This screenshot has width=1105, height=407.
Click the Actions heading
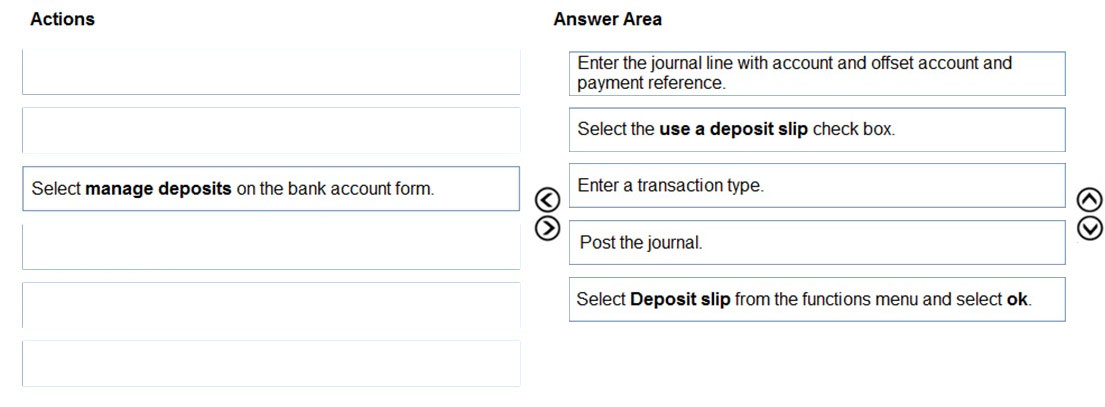62,20
